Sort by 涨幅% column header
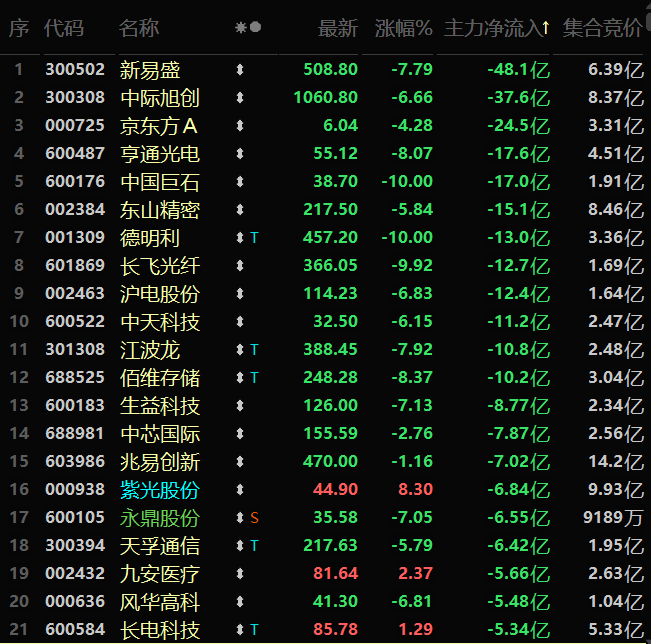Viewport: 651px width, 644px height. [404, 28]
